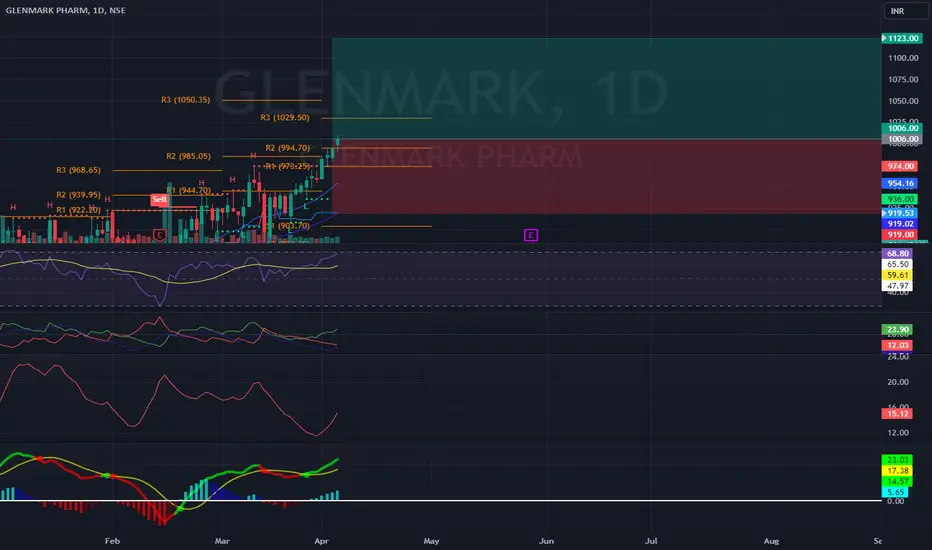Open the INR currency selector
This screenshot has width=932, height=550.
click(x=906, y=11)
